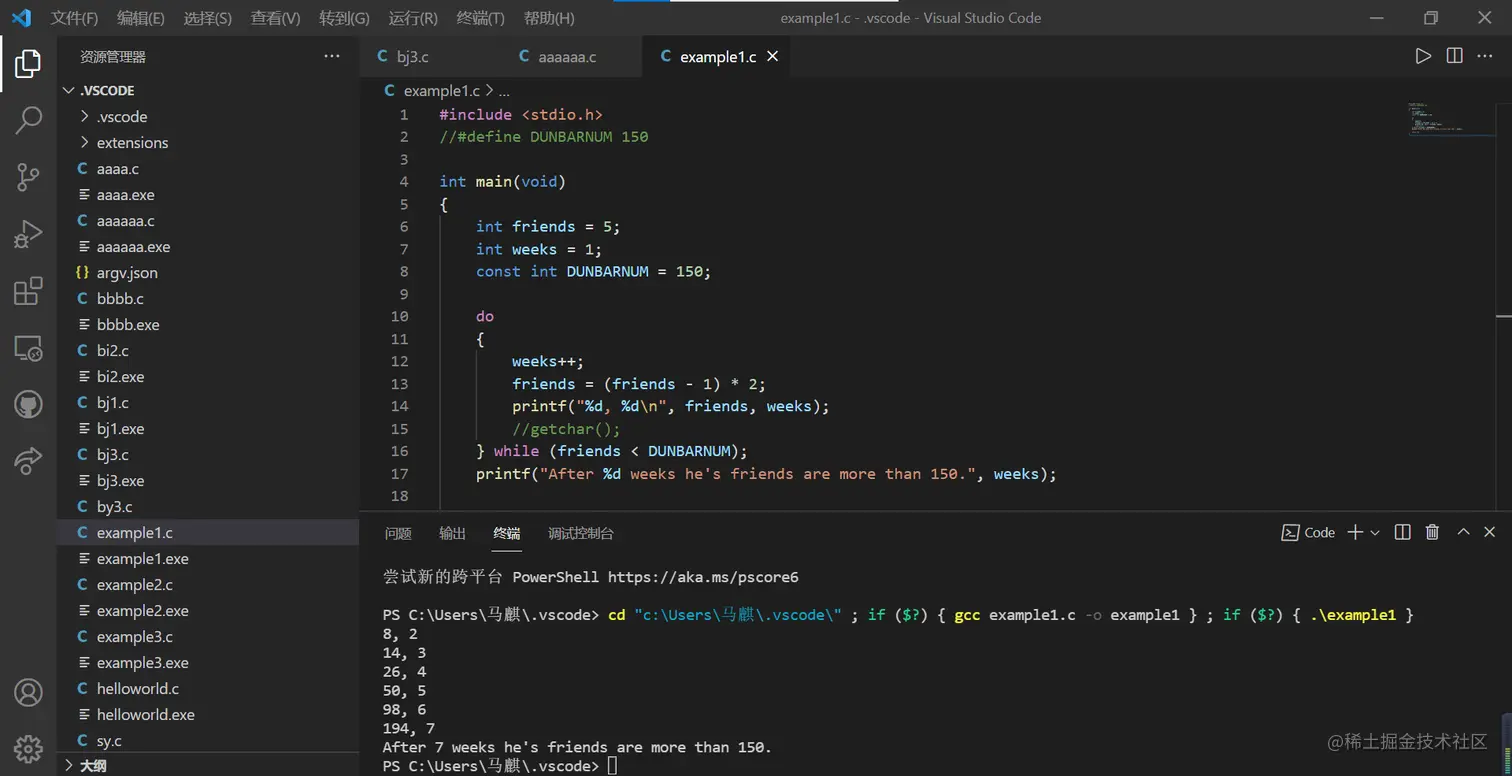Screen dimensions: 1512x776
Task: Open the Extensions view
Action: (x=28, y=292)
